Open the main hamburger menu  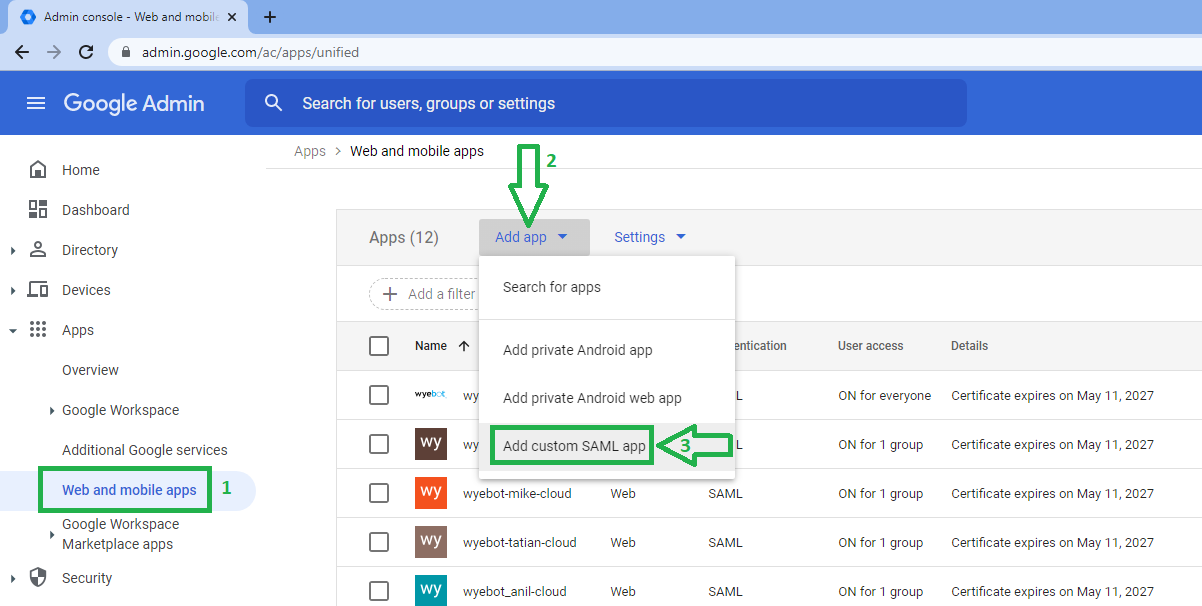(36, 103)
